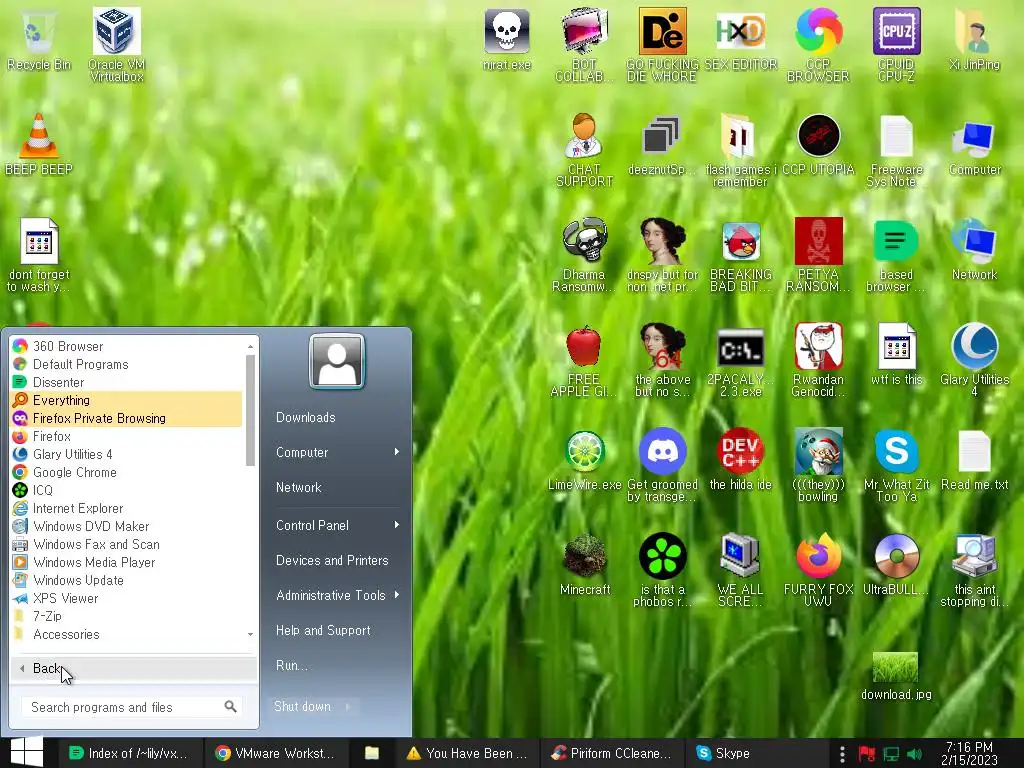Image resolution: width=1024 pixels, height=768 pixels.
Task: Open Firefox Private Browsing entry
Action: click(x=127, y=418)
